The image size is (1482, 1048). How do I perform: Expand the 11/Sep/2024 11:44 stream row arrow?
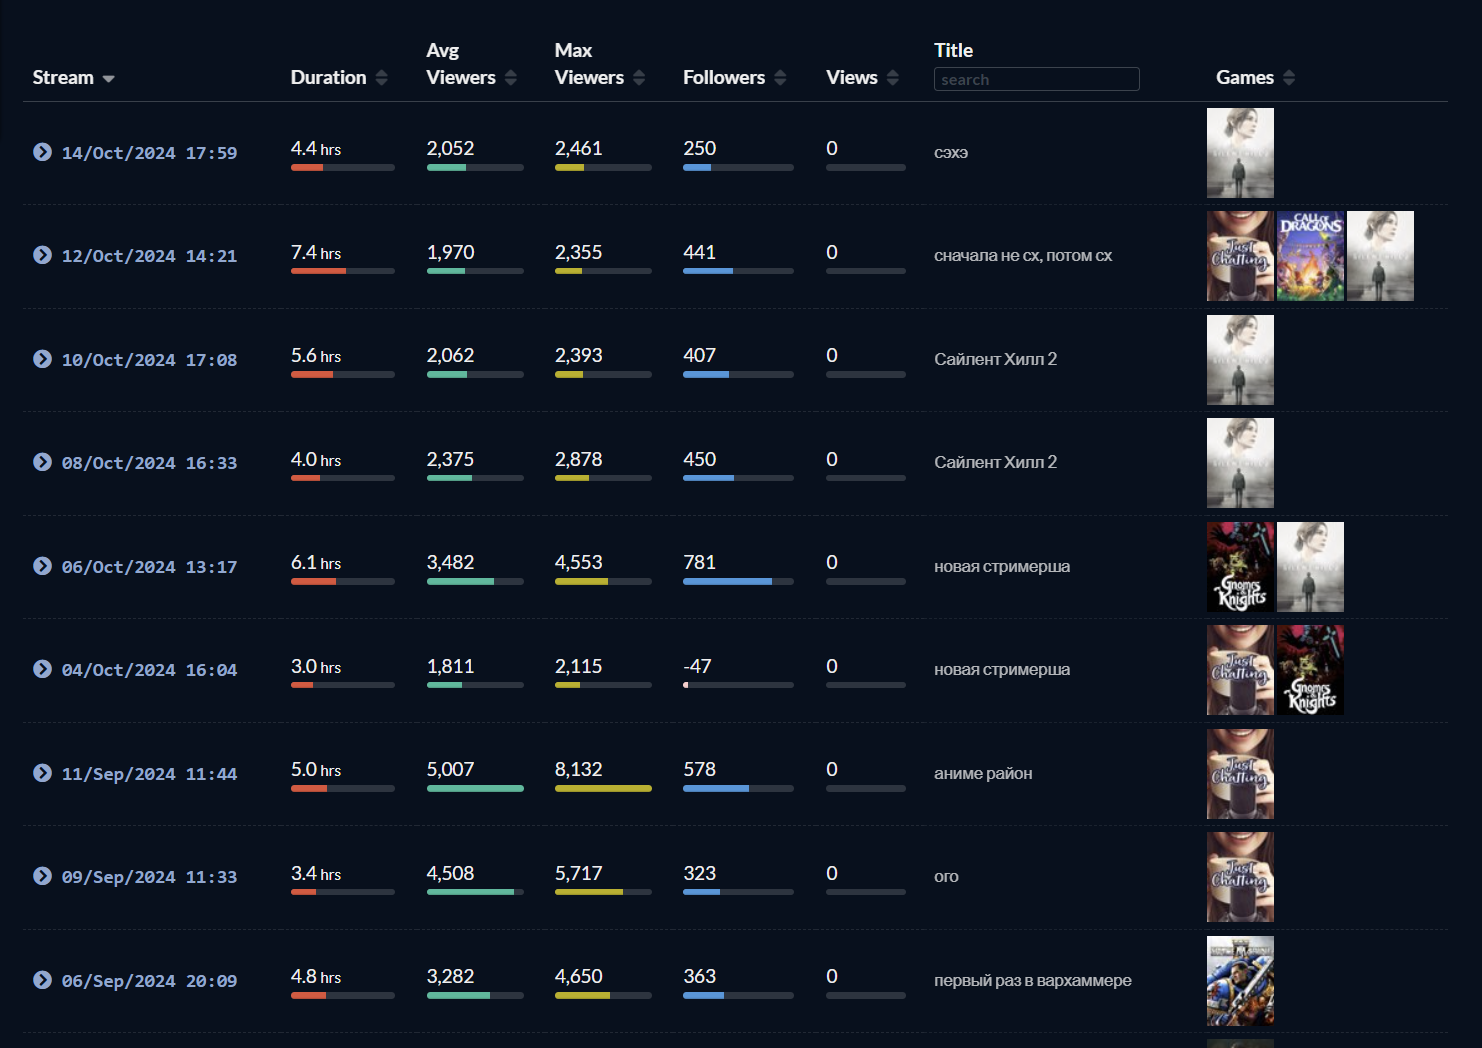[42, 773]
